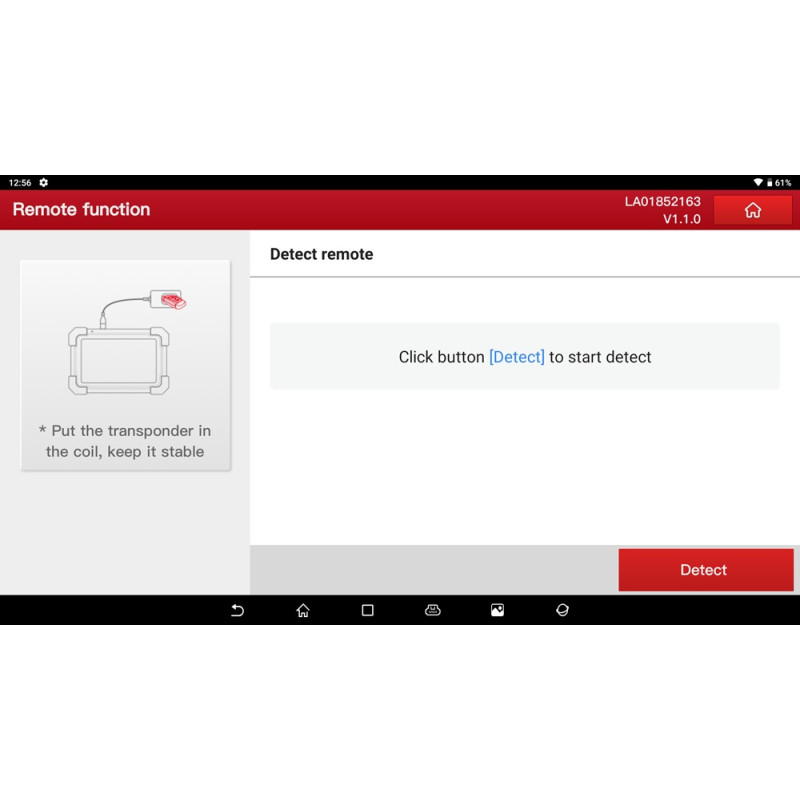This screenshot has width=800, height=800.
Task: Select the Detect remote heading
Action: tap(321, 254)
